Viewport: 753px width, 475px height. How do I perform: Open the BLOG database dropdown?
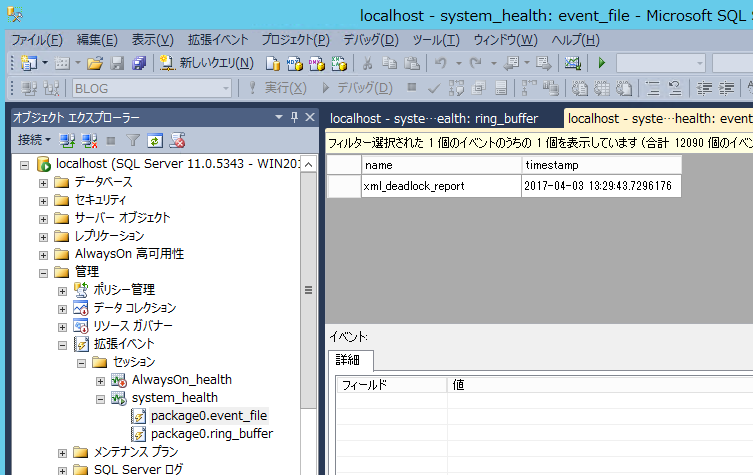tap(226, 88)
